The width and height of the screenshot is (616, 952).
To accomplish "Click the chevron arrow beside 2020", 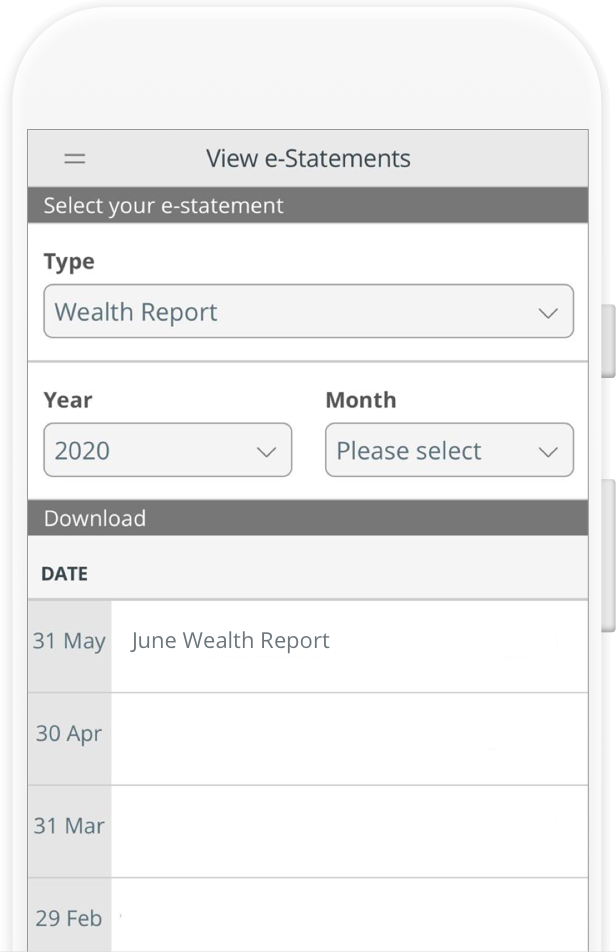I will click(x=266, y=452).
